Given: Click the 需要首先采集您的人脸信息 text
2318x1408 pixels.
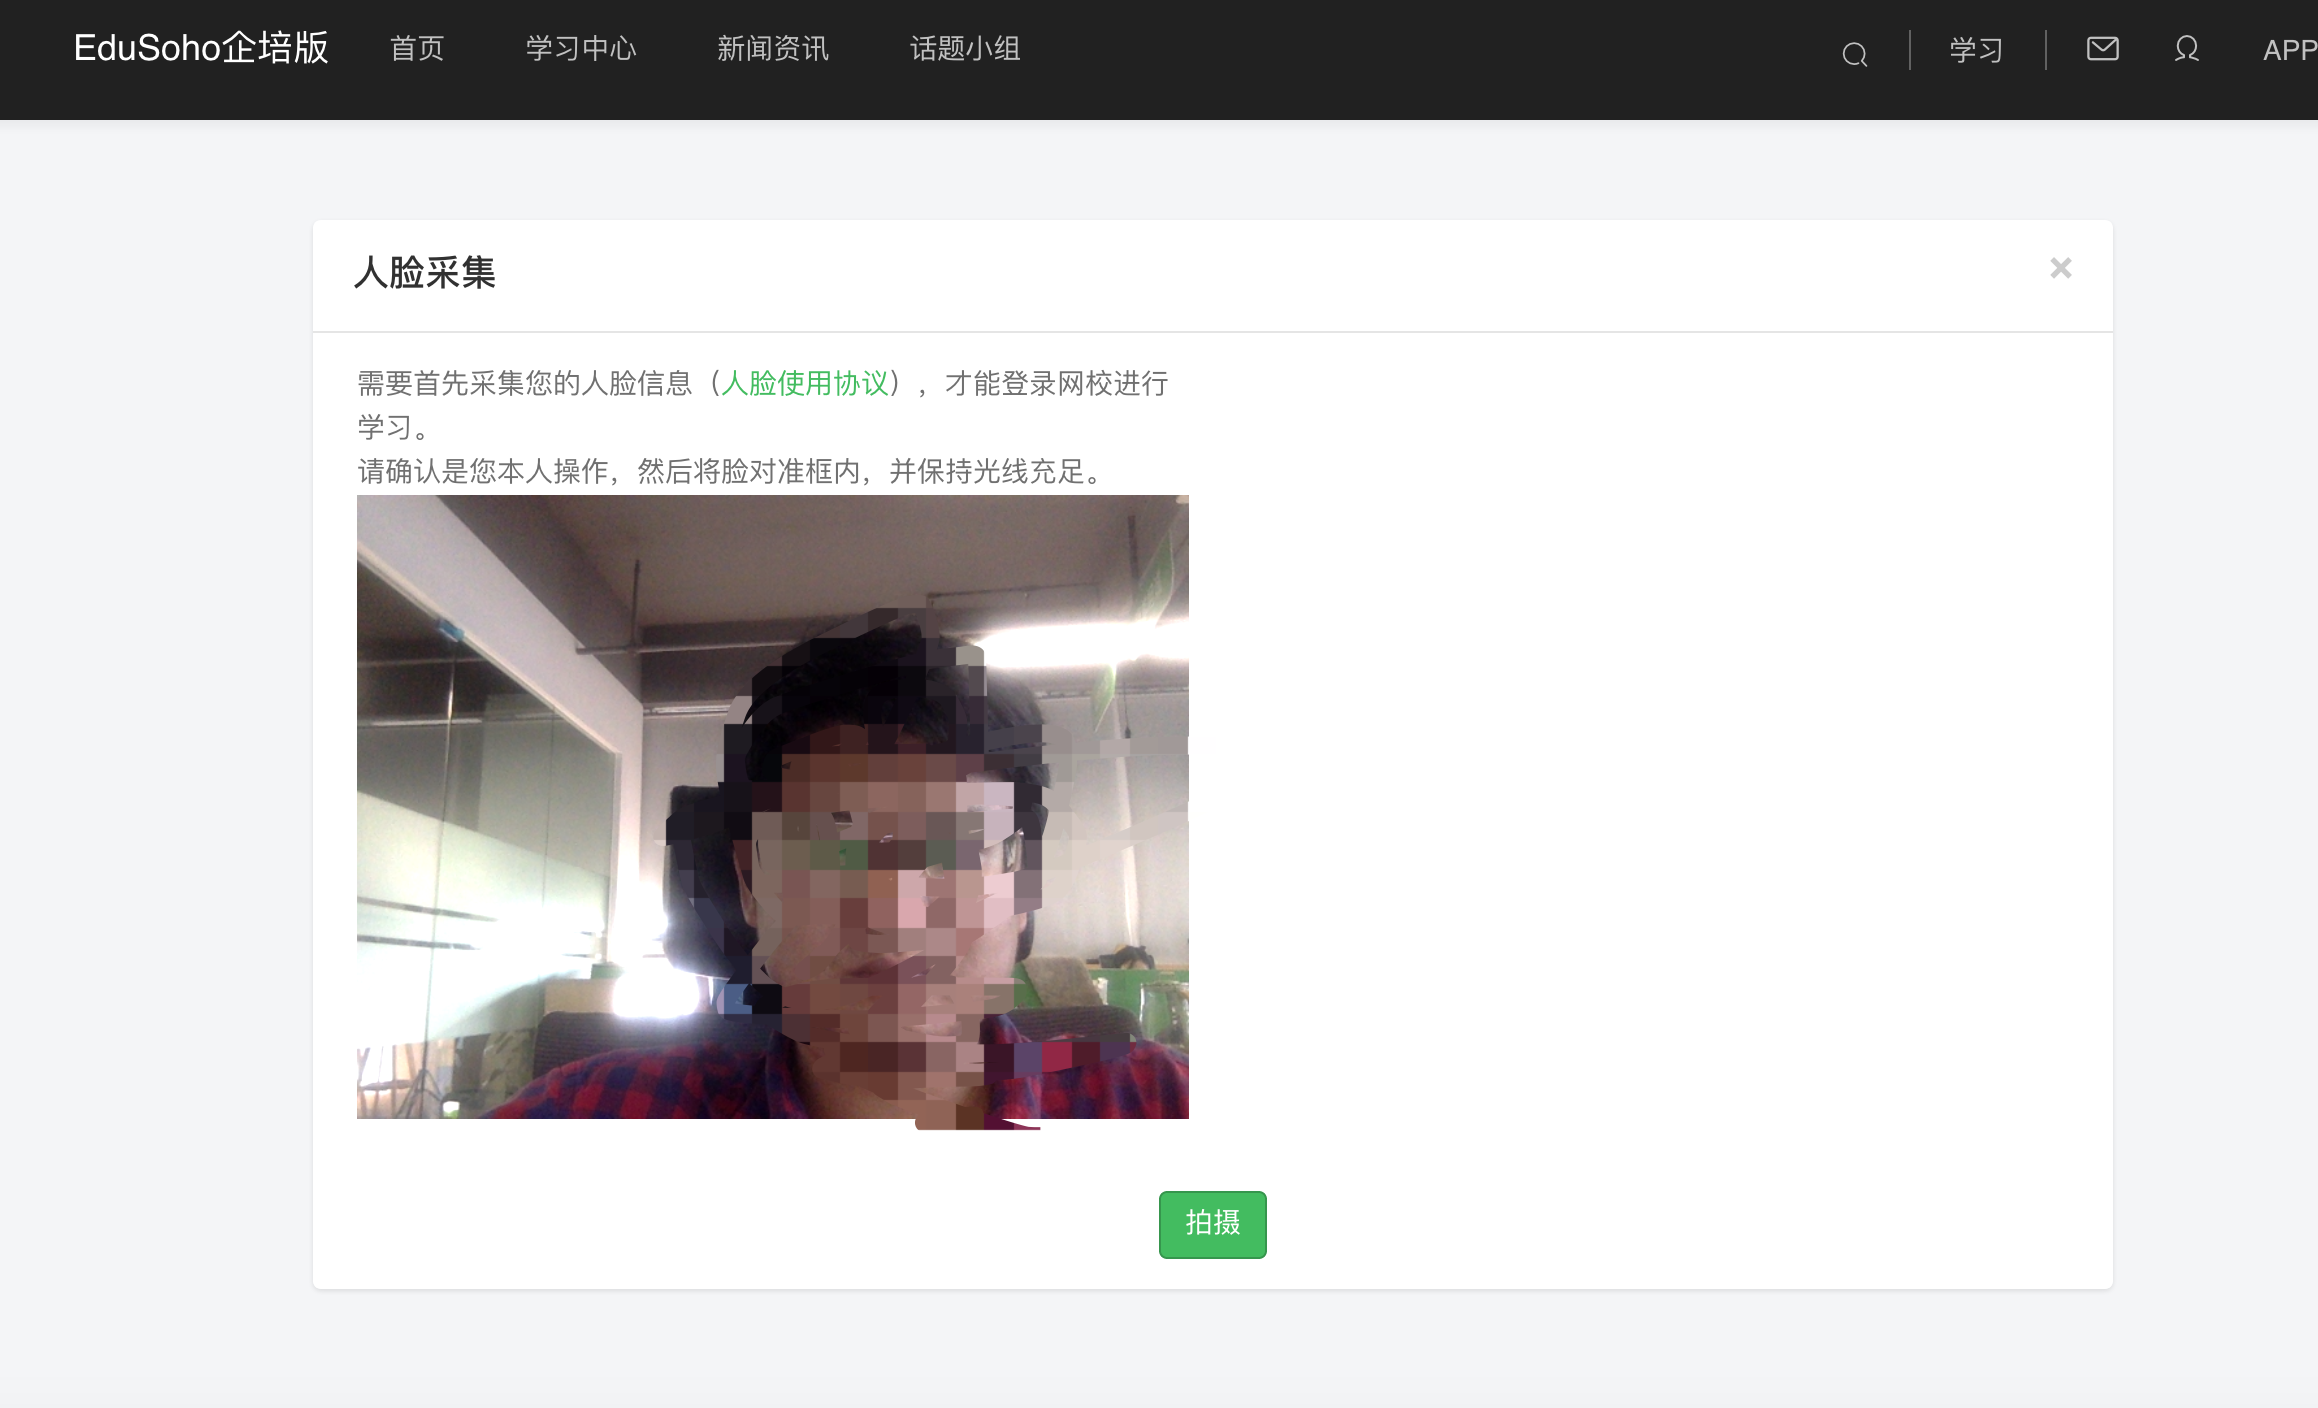Looking at the screenshot, I should [524, 383].
